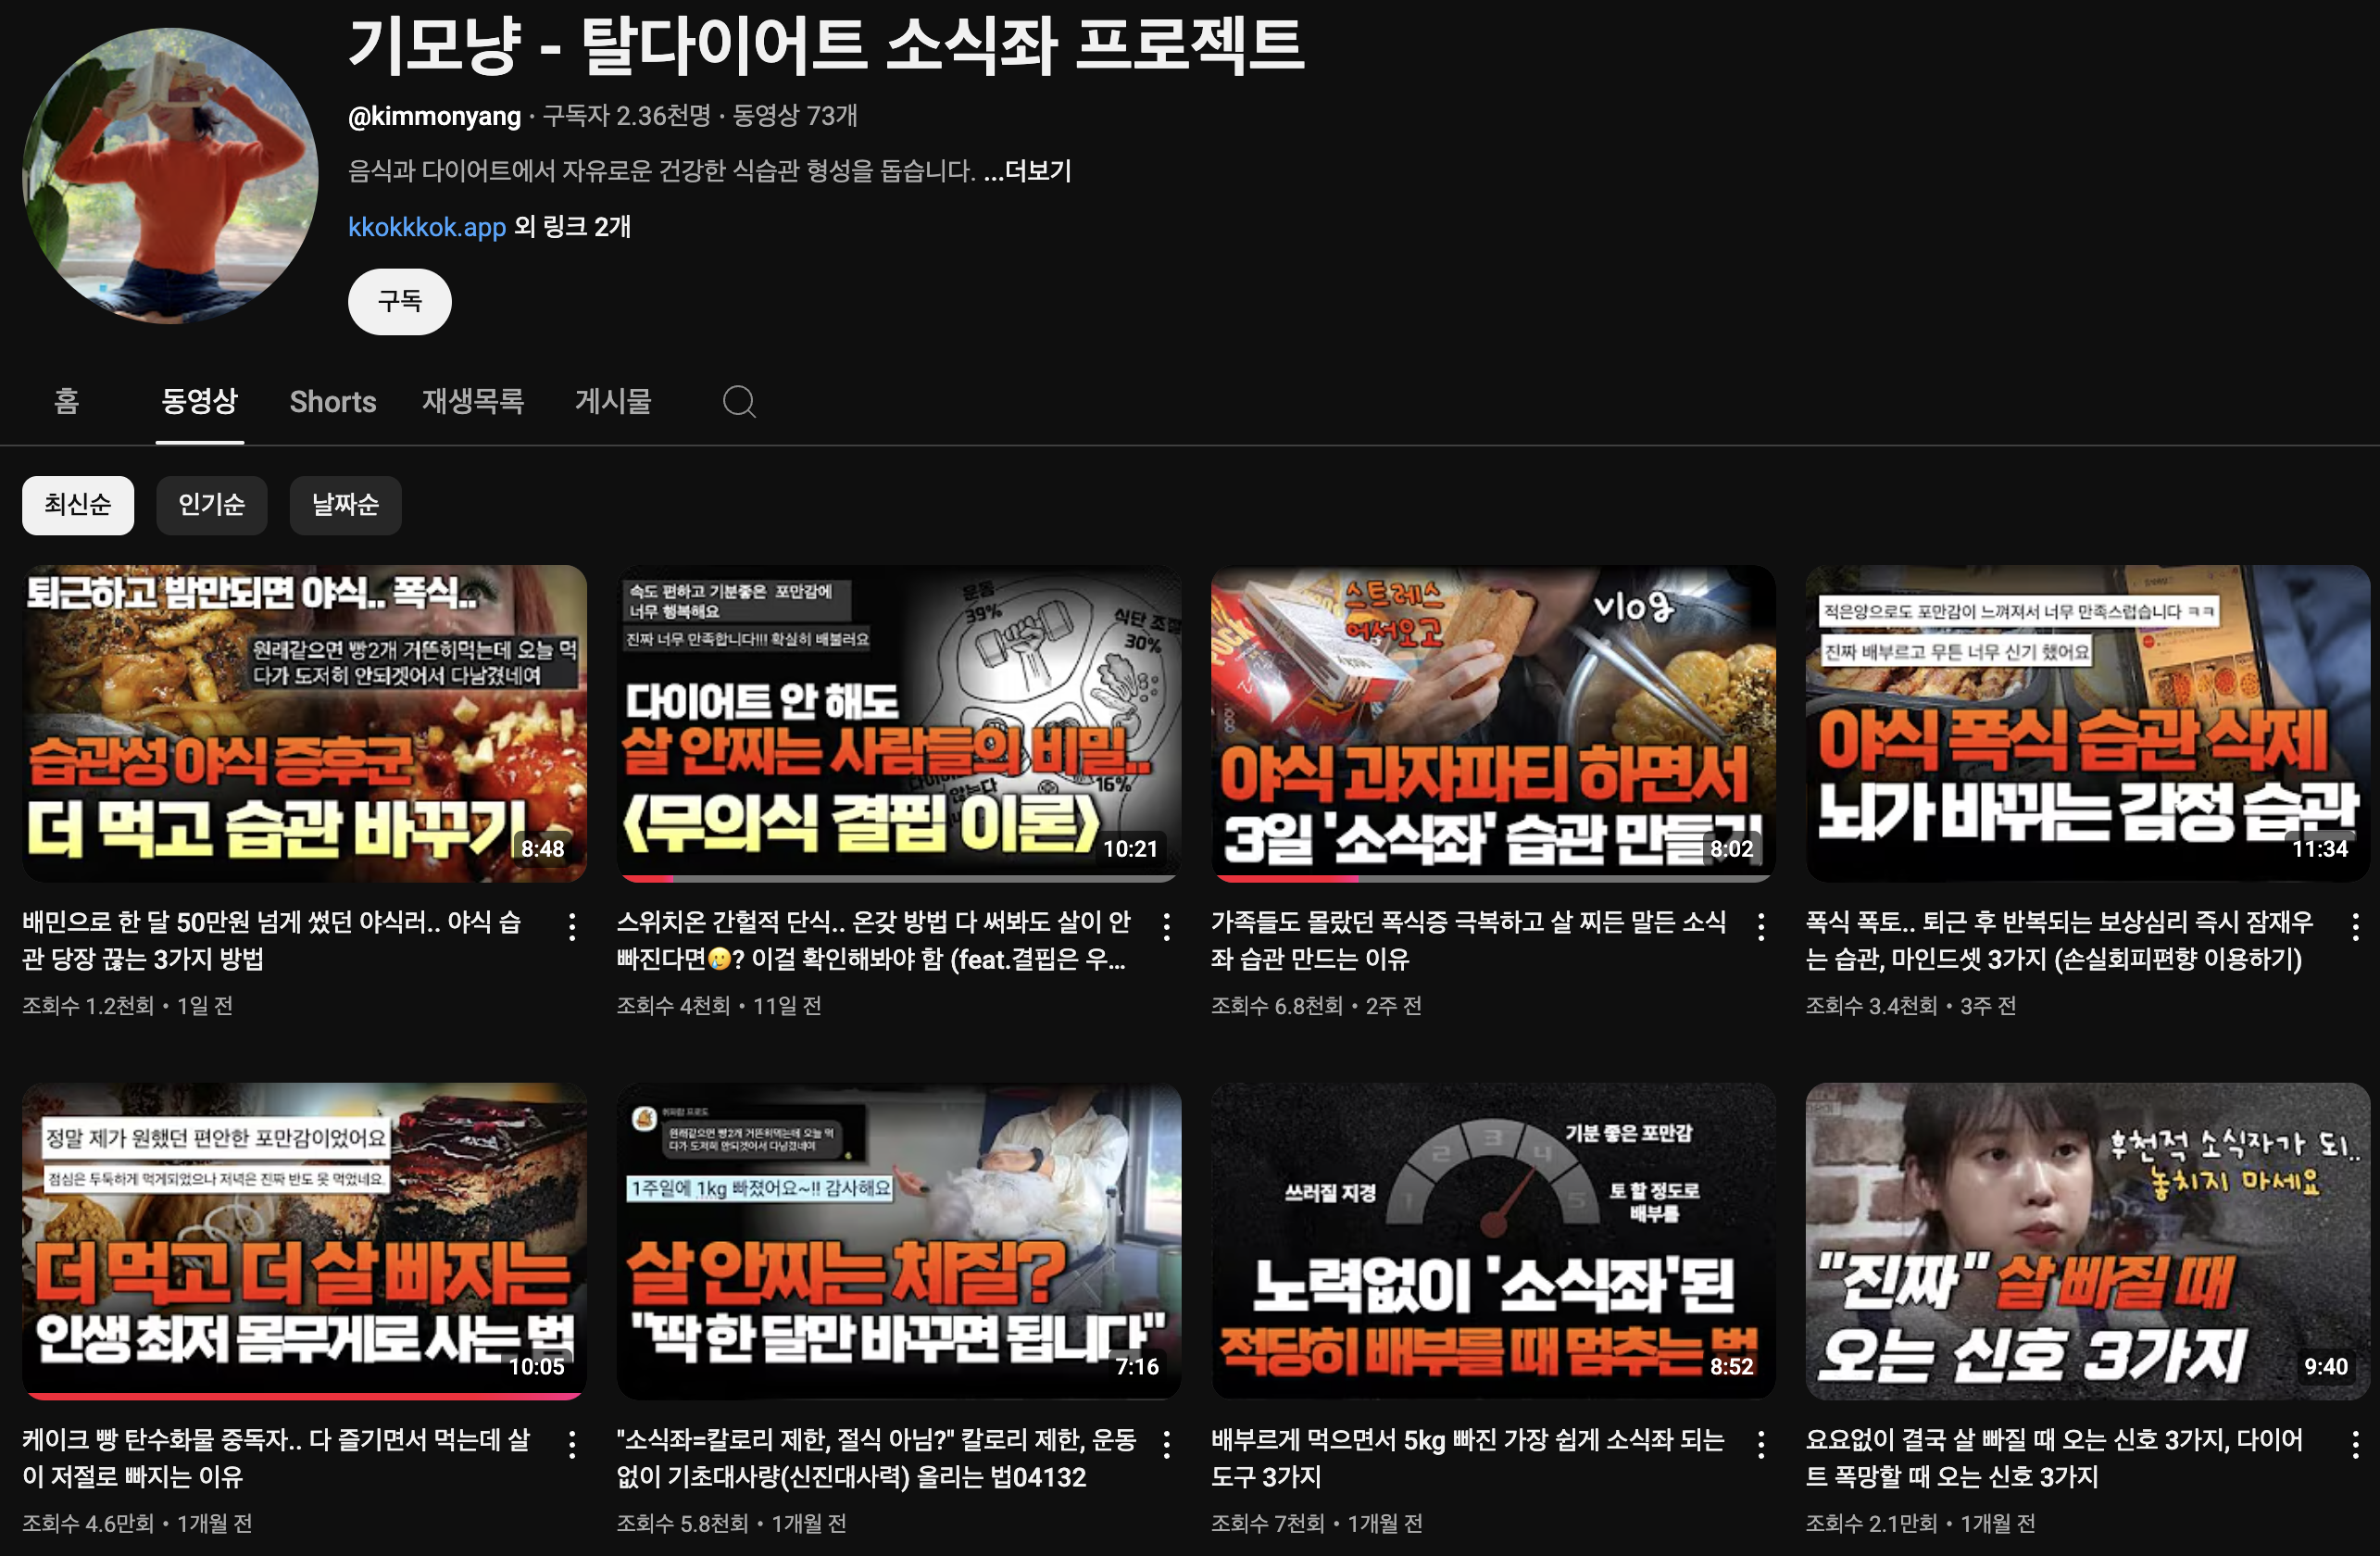The height and width of the screenshot is (1556, 2380).
Task: Open kebab menu for 요요없이 결국 살 빠질 video
Action: (x=2355, y=1445)
